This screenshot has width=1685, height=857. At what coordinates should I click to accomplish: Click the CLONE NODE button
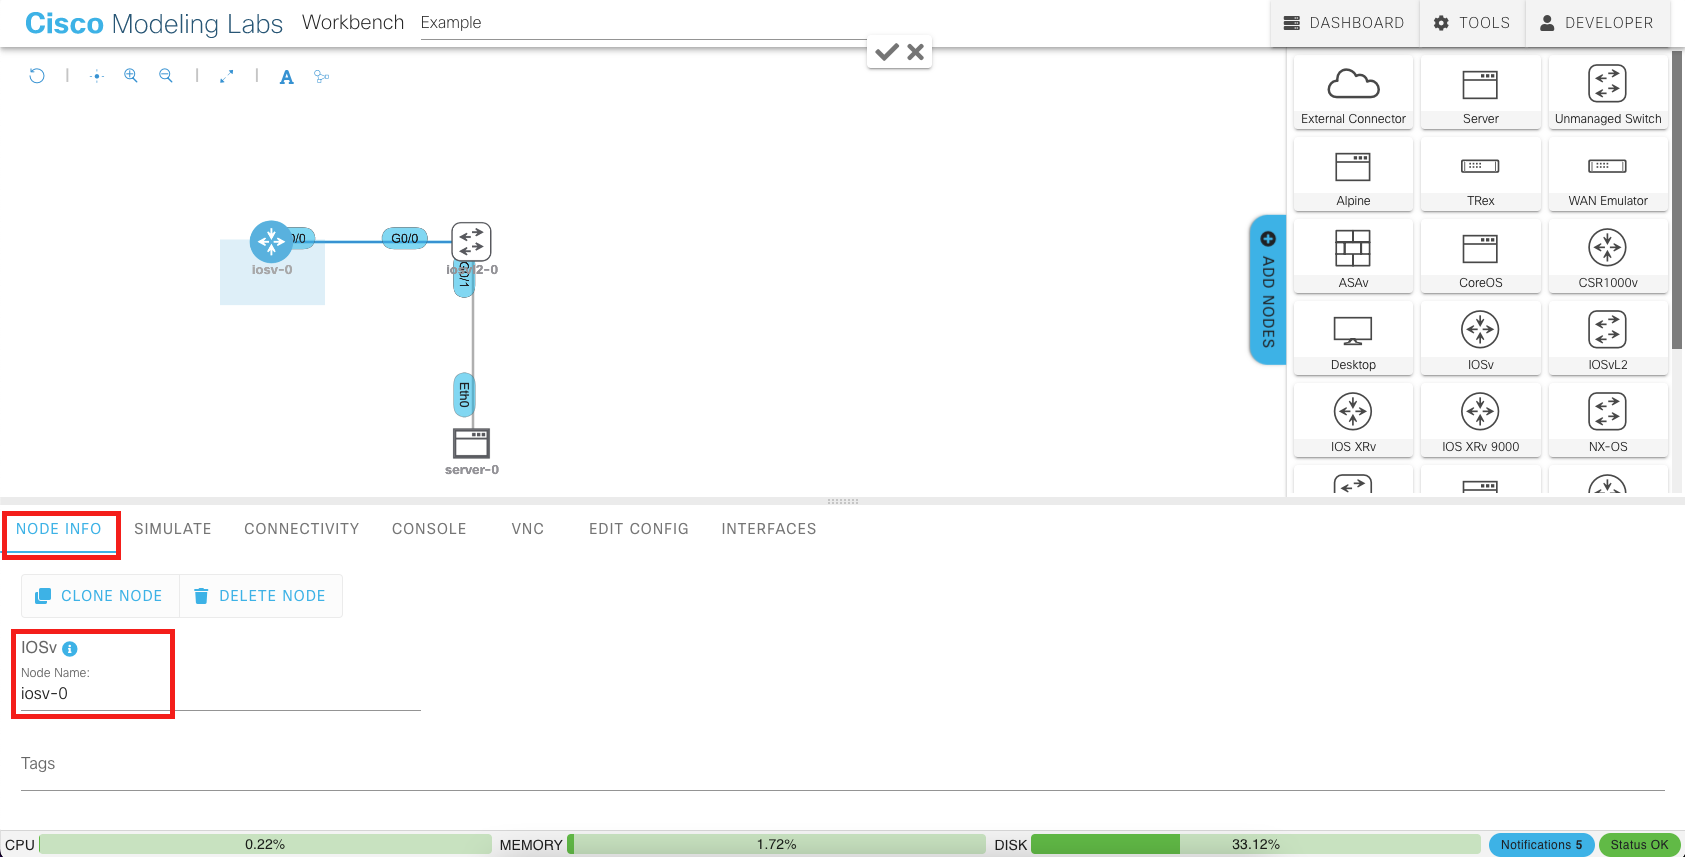point(100,596)
